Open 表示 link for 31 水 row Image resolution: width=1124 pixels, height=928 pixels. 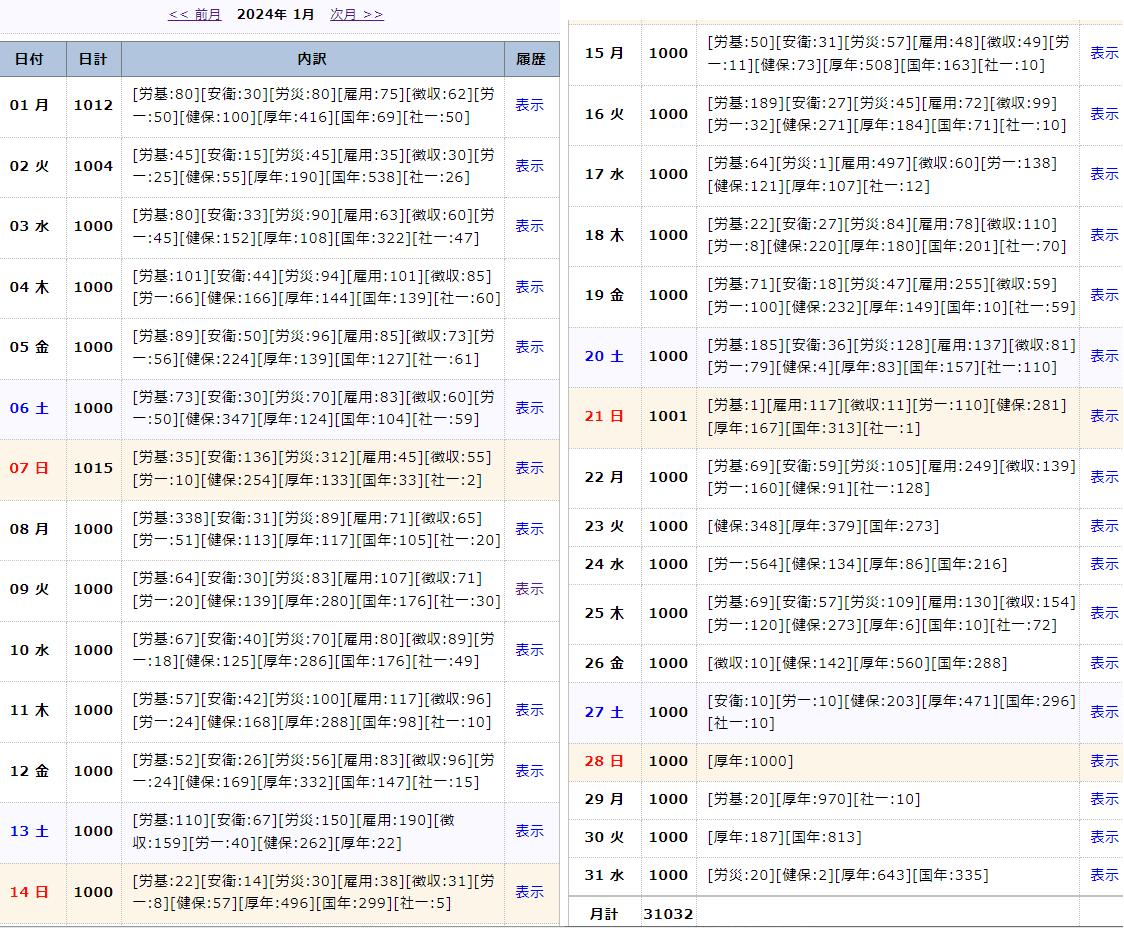tap(1104, 876)
